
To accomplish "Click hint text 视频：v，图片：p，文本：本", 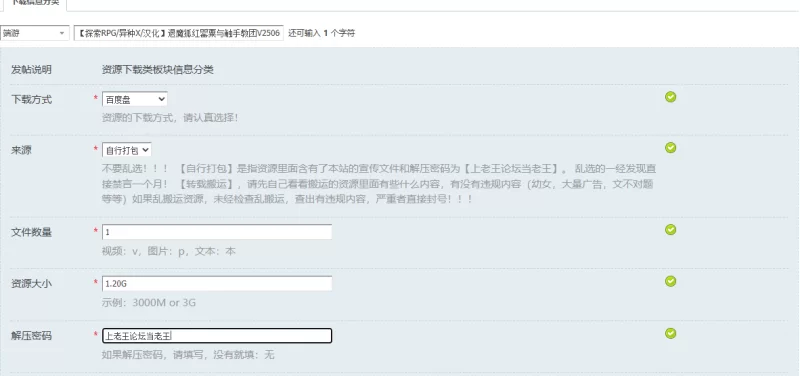I will click(x=169, y=251).
